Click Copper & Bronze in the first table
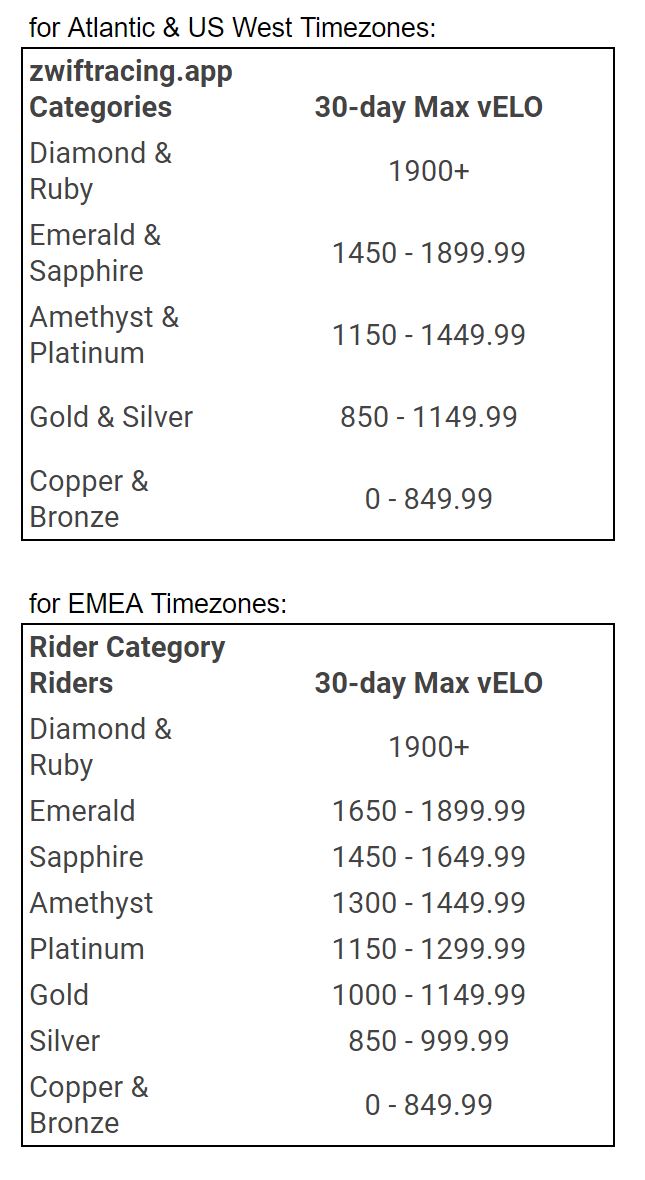645x1180 pixels. click(89, 499)
